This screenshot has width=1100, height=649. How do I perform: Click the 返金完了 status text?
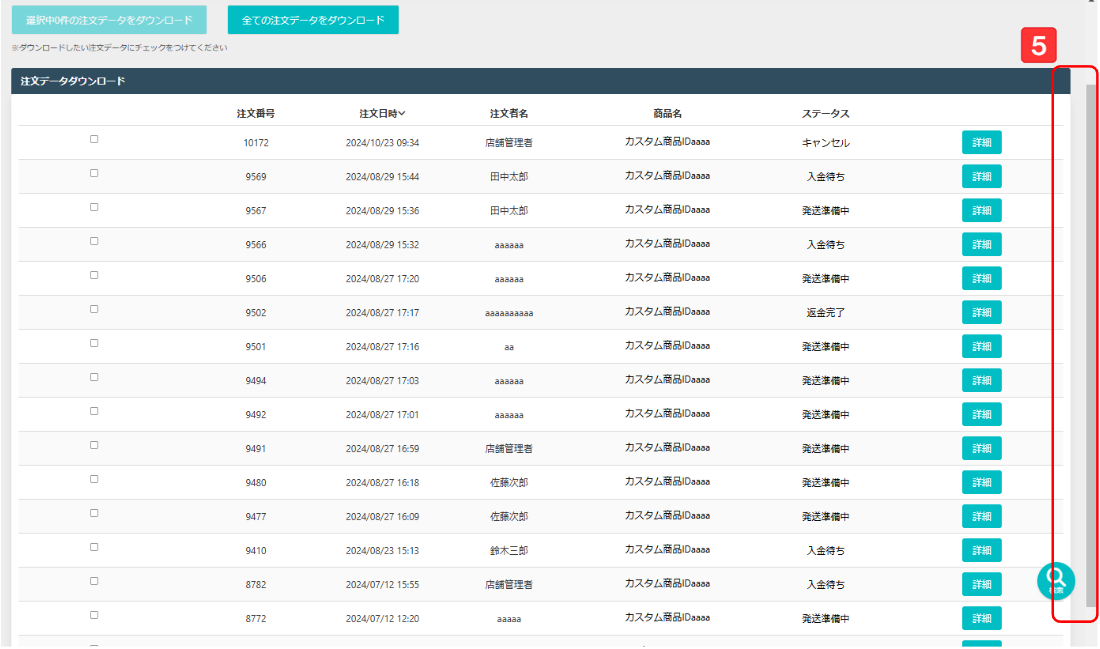826,312
